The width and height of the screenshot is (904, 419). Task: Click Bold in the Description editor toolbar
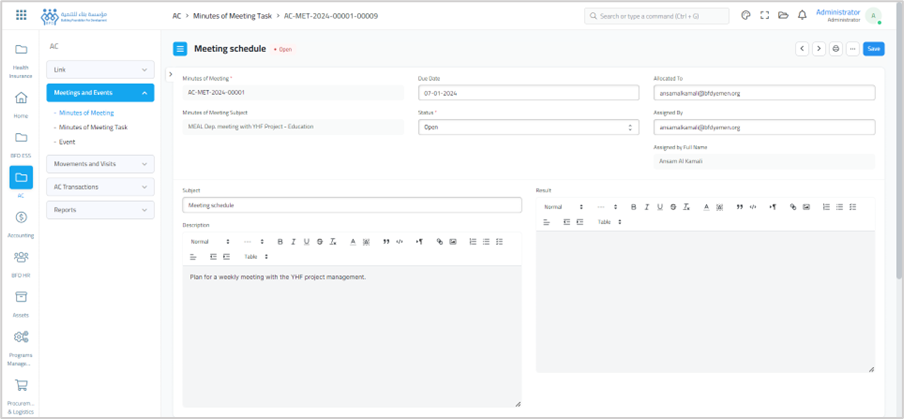[x=280, y=242]
